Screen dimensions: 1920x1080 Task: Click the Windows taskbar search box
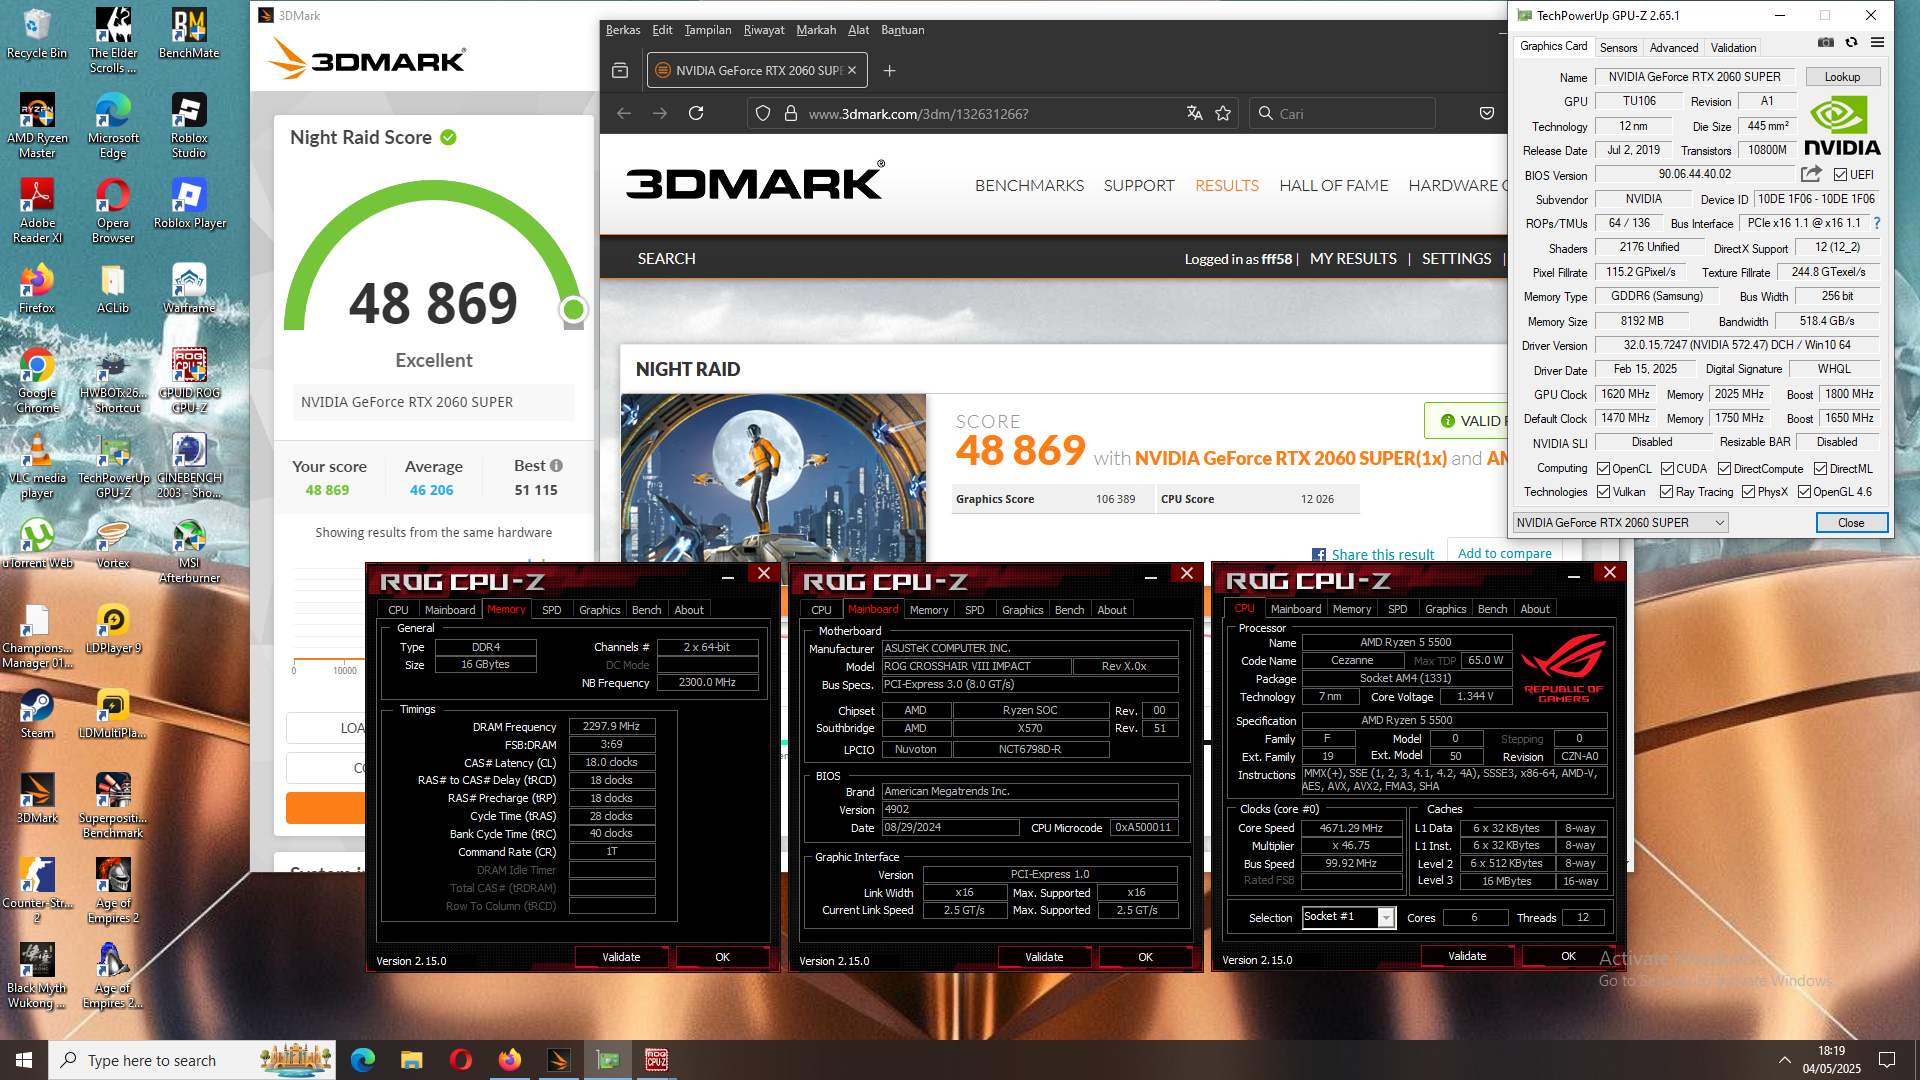(192, 1060)
